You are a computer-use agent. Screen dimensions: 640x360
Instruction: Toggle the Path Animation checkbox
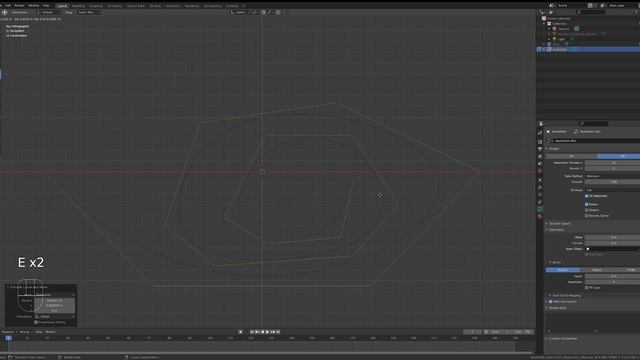coord(551,302)
